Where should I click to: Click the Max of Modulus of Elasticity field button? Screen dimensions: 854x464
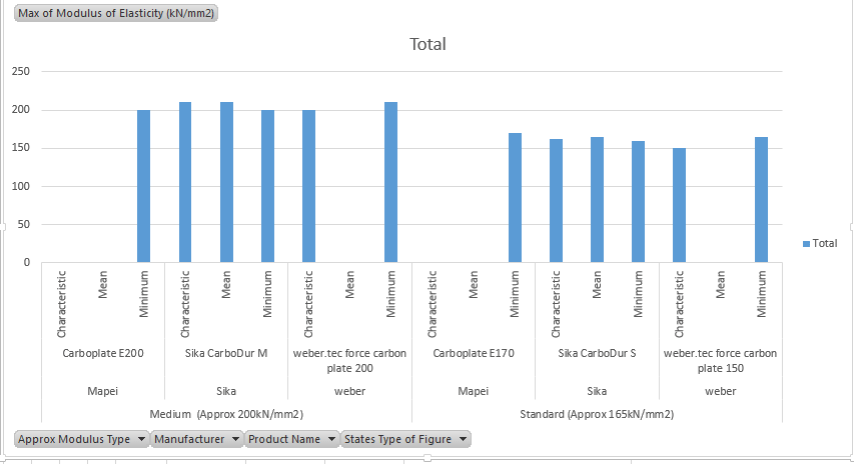pyautogui.click(x=116, y=13)
